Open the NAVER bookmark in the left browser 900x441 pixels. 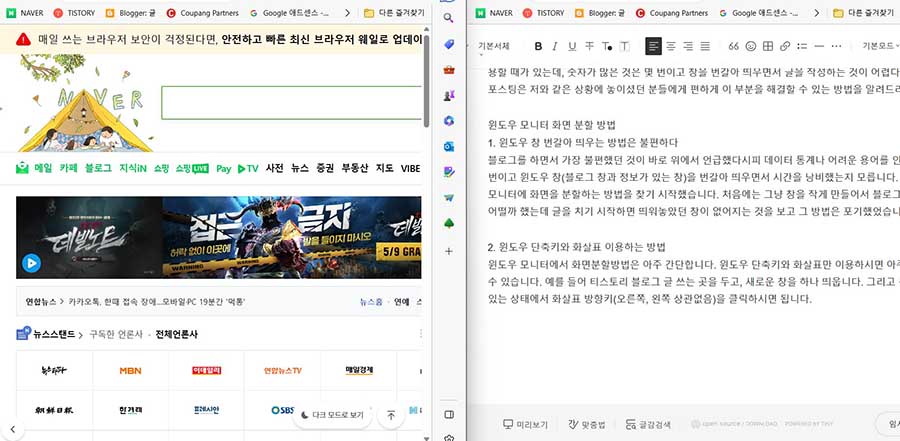coord(25,13)
